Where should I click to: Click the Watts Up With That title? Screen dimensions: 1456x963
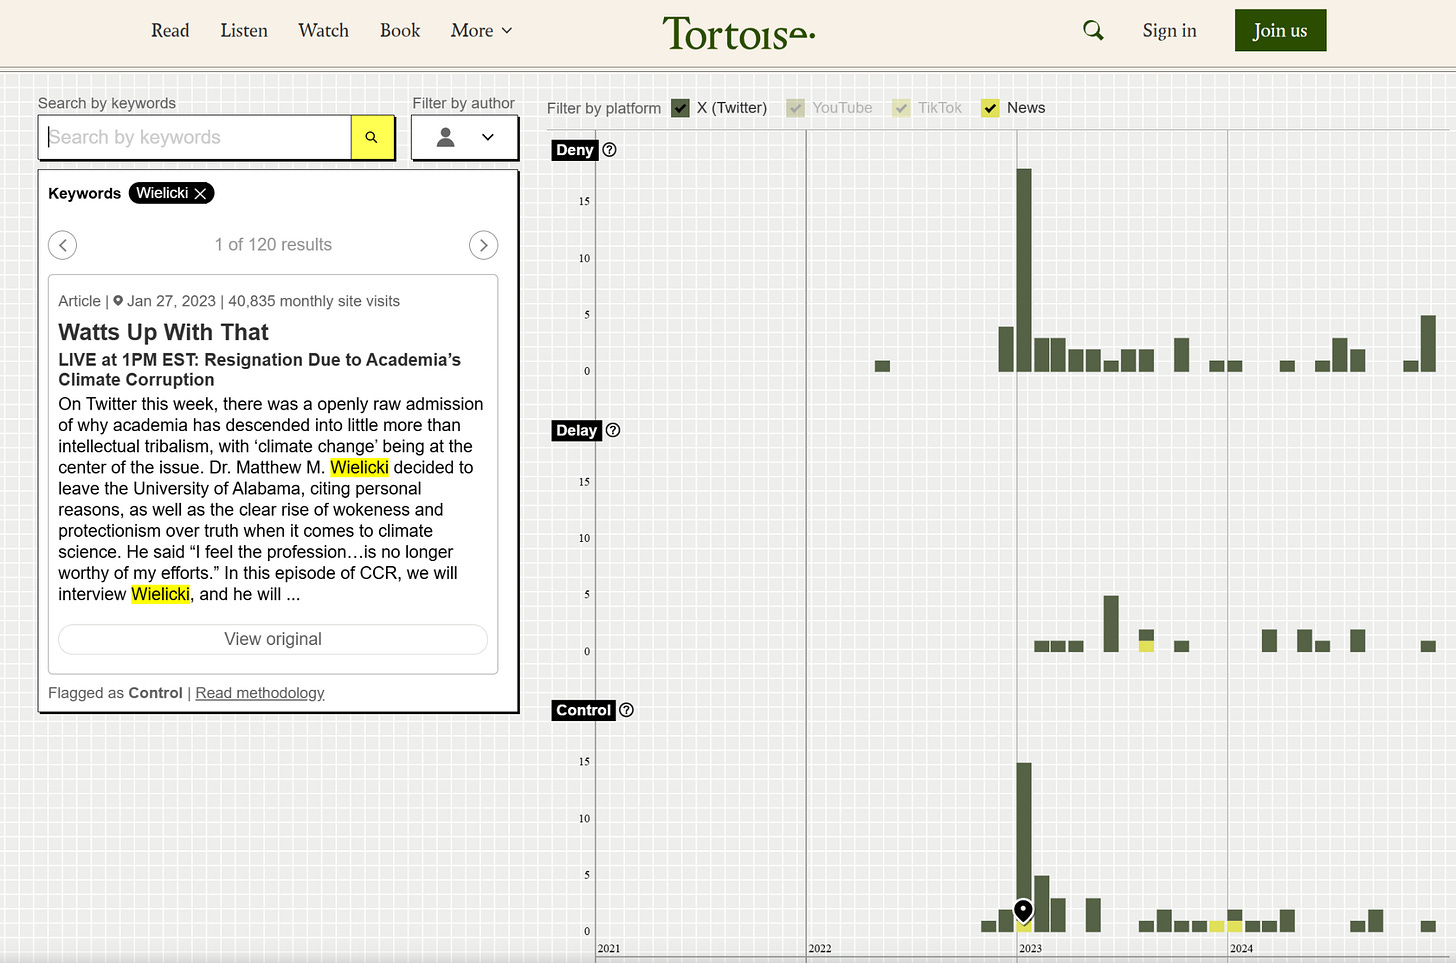point(163,332)
